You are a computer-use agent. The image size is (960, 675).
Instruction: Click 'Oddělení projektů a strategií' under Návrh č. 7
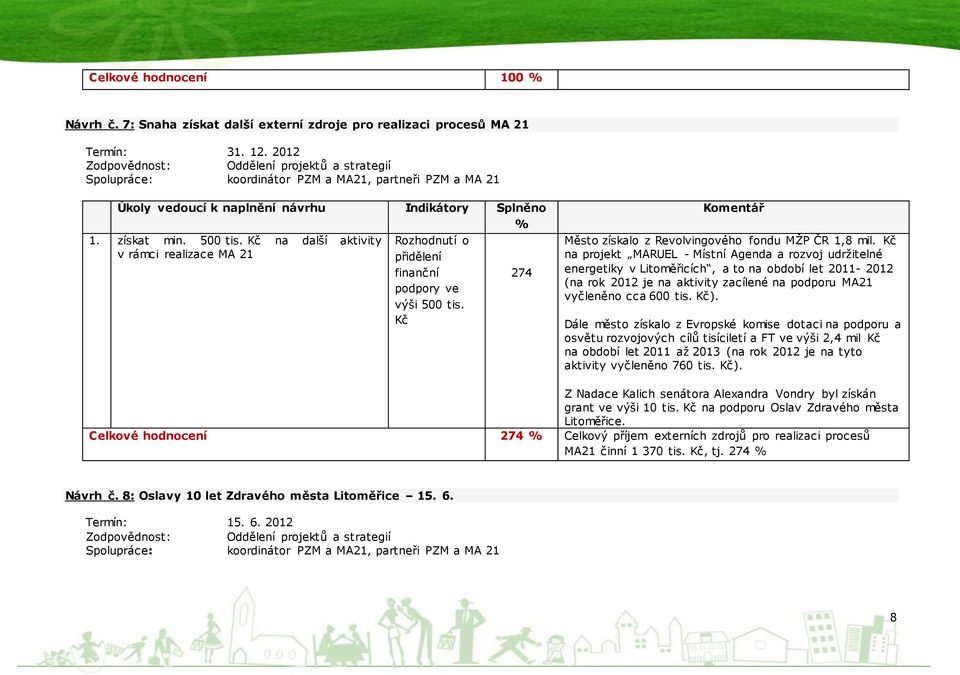[x=309, y=166]
